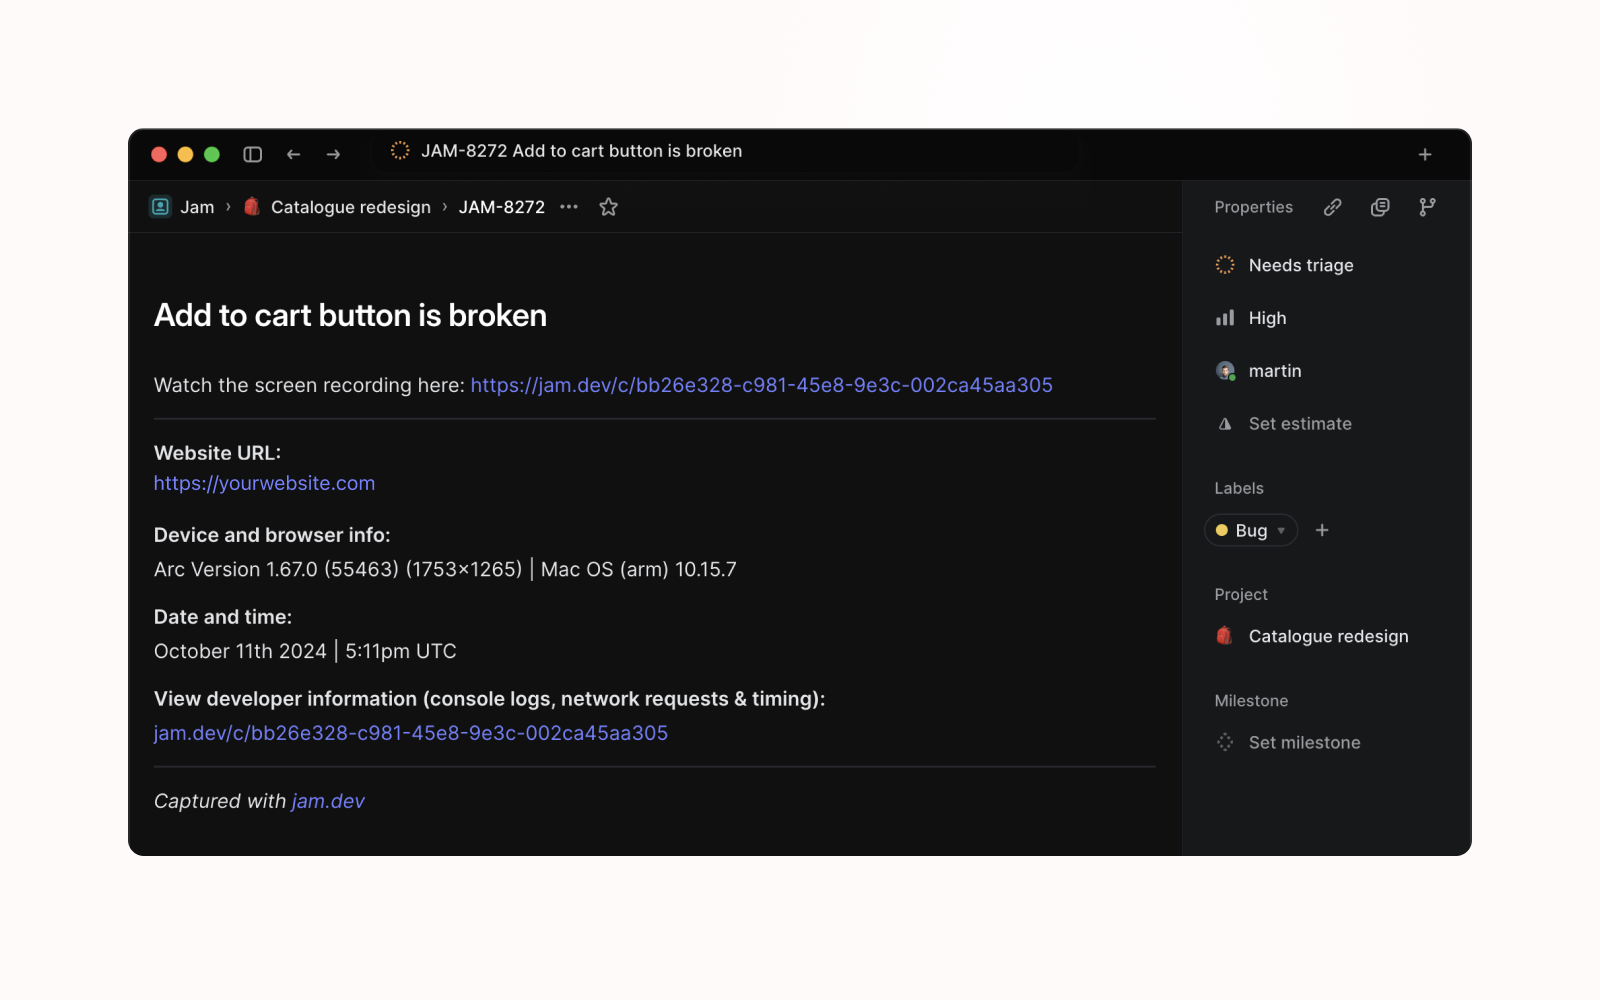Change the High priority setting
1600x1000 pixels.
coord(1267,318)
